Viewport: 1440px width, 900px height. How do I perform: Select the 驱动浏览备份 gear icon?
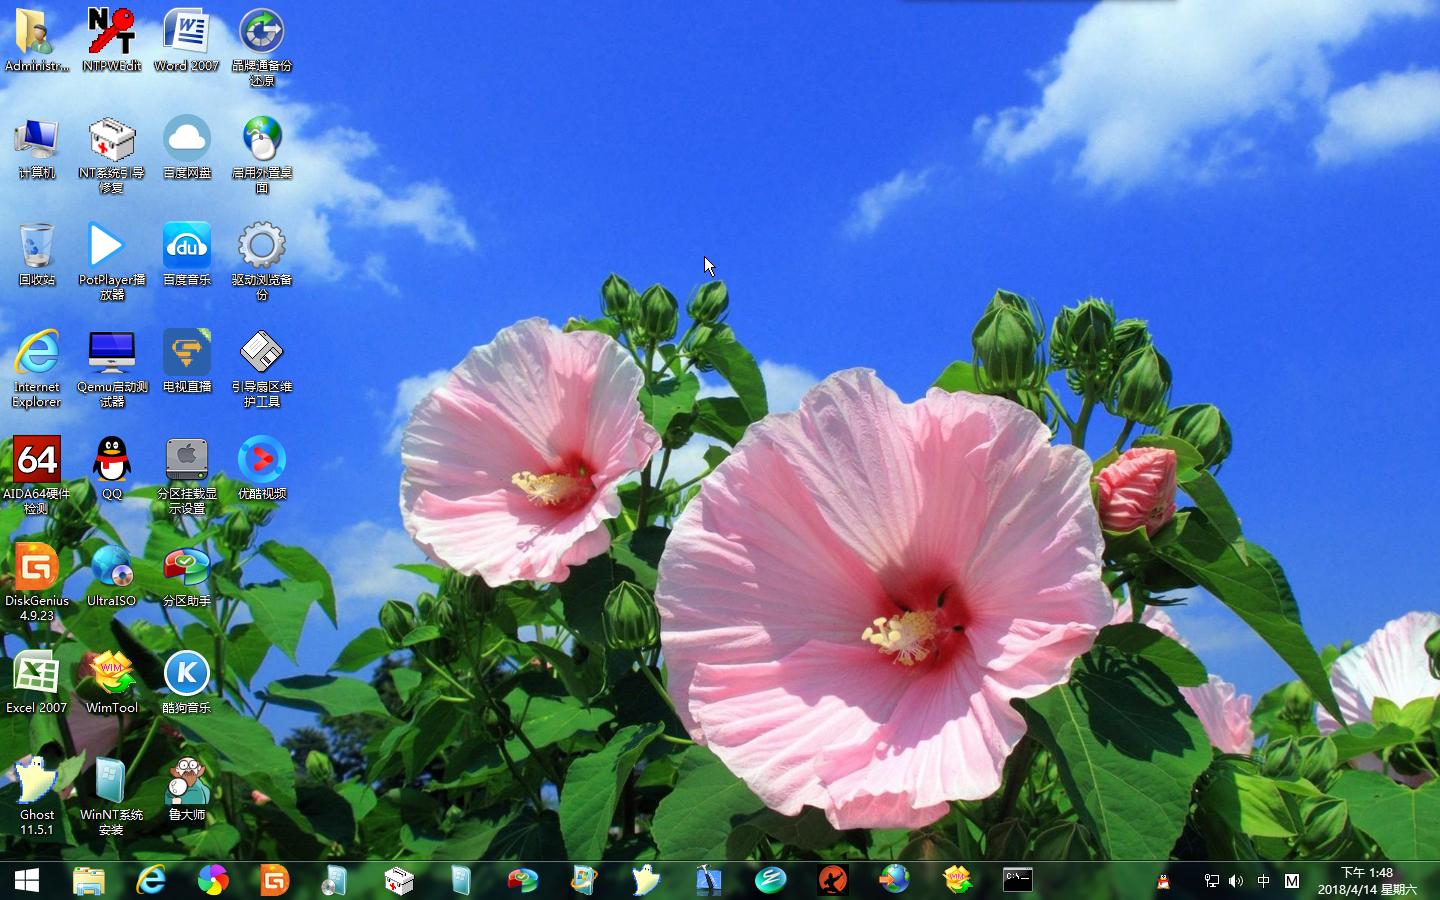[262, 261]
